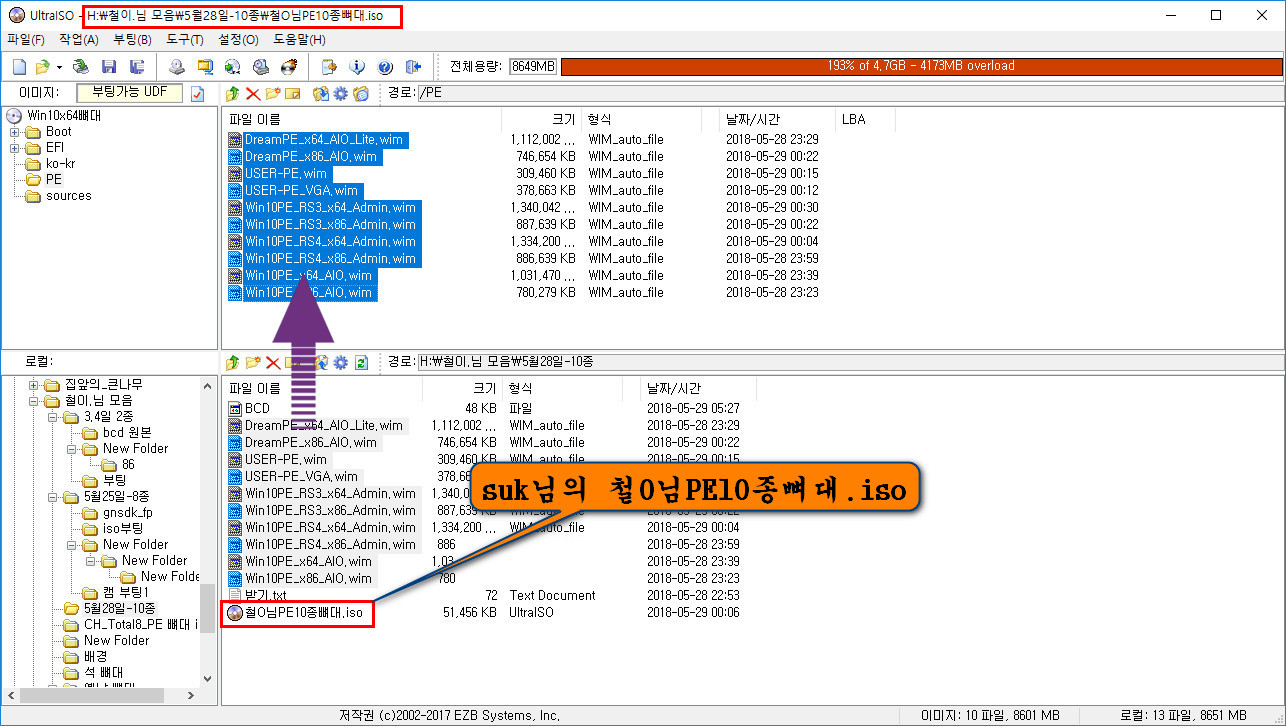This screenshot has width=1286, height=726.
Task: Sort image list by 크기 column header
Action: click(x=541, y=119)
